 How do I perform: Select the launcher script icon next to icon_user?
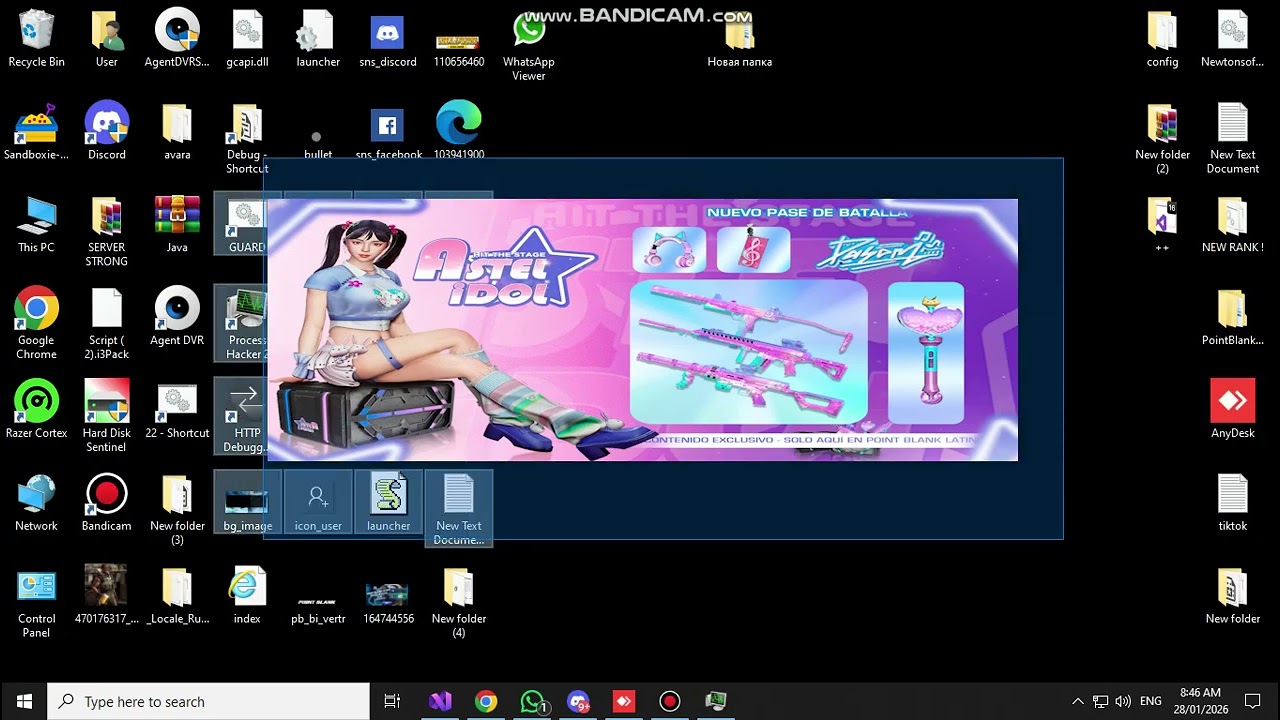[x=388, y=504]
